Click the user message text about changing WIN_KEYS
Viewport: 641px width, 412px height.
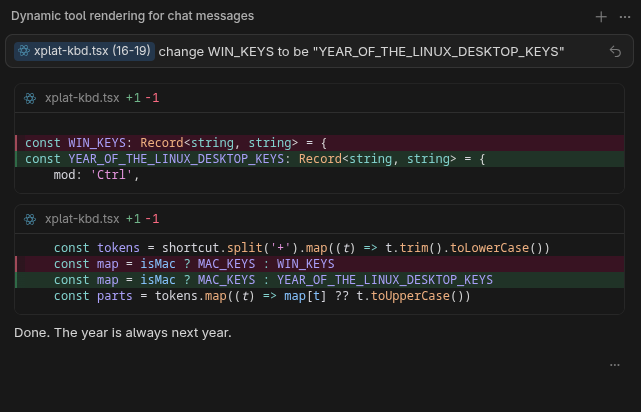click(x=361, y=52)
